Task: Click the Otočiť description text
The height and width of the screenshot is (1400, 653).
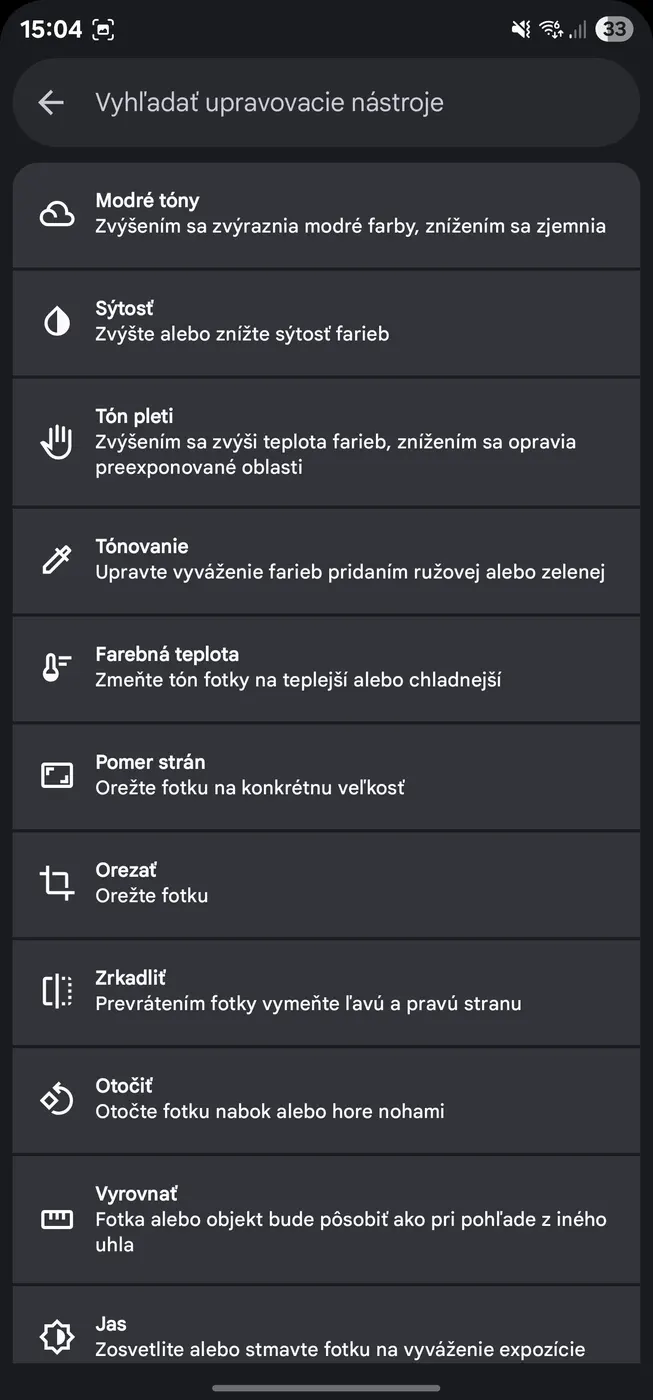Action: click(x=270, y=1111)
